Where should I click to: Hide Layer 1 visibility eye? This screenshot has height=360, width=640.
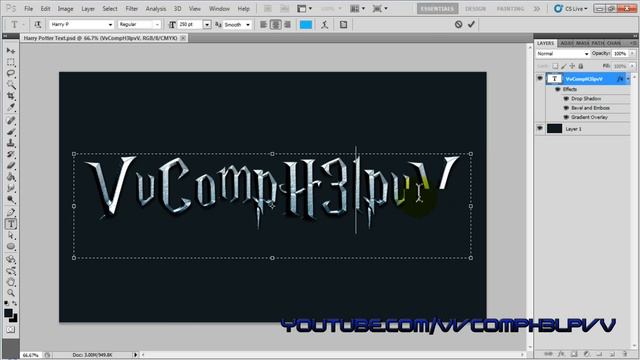pyautogui.click(x=540, y=129)
